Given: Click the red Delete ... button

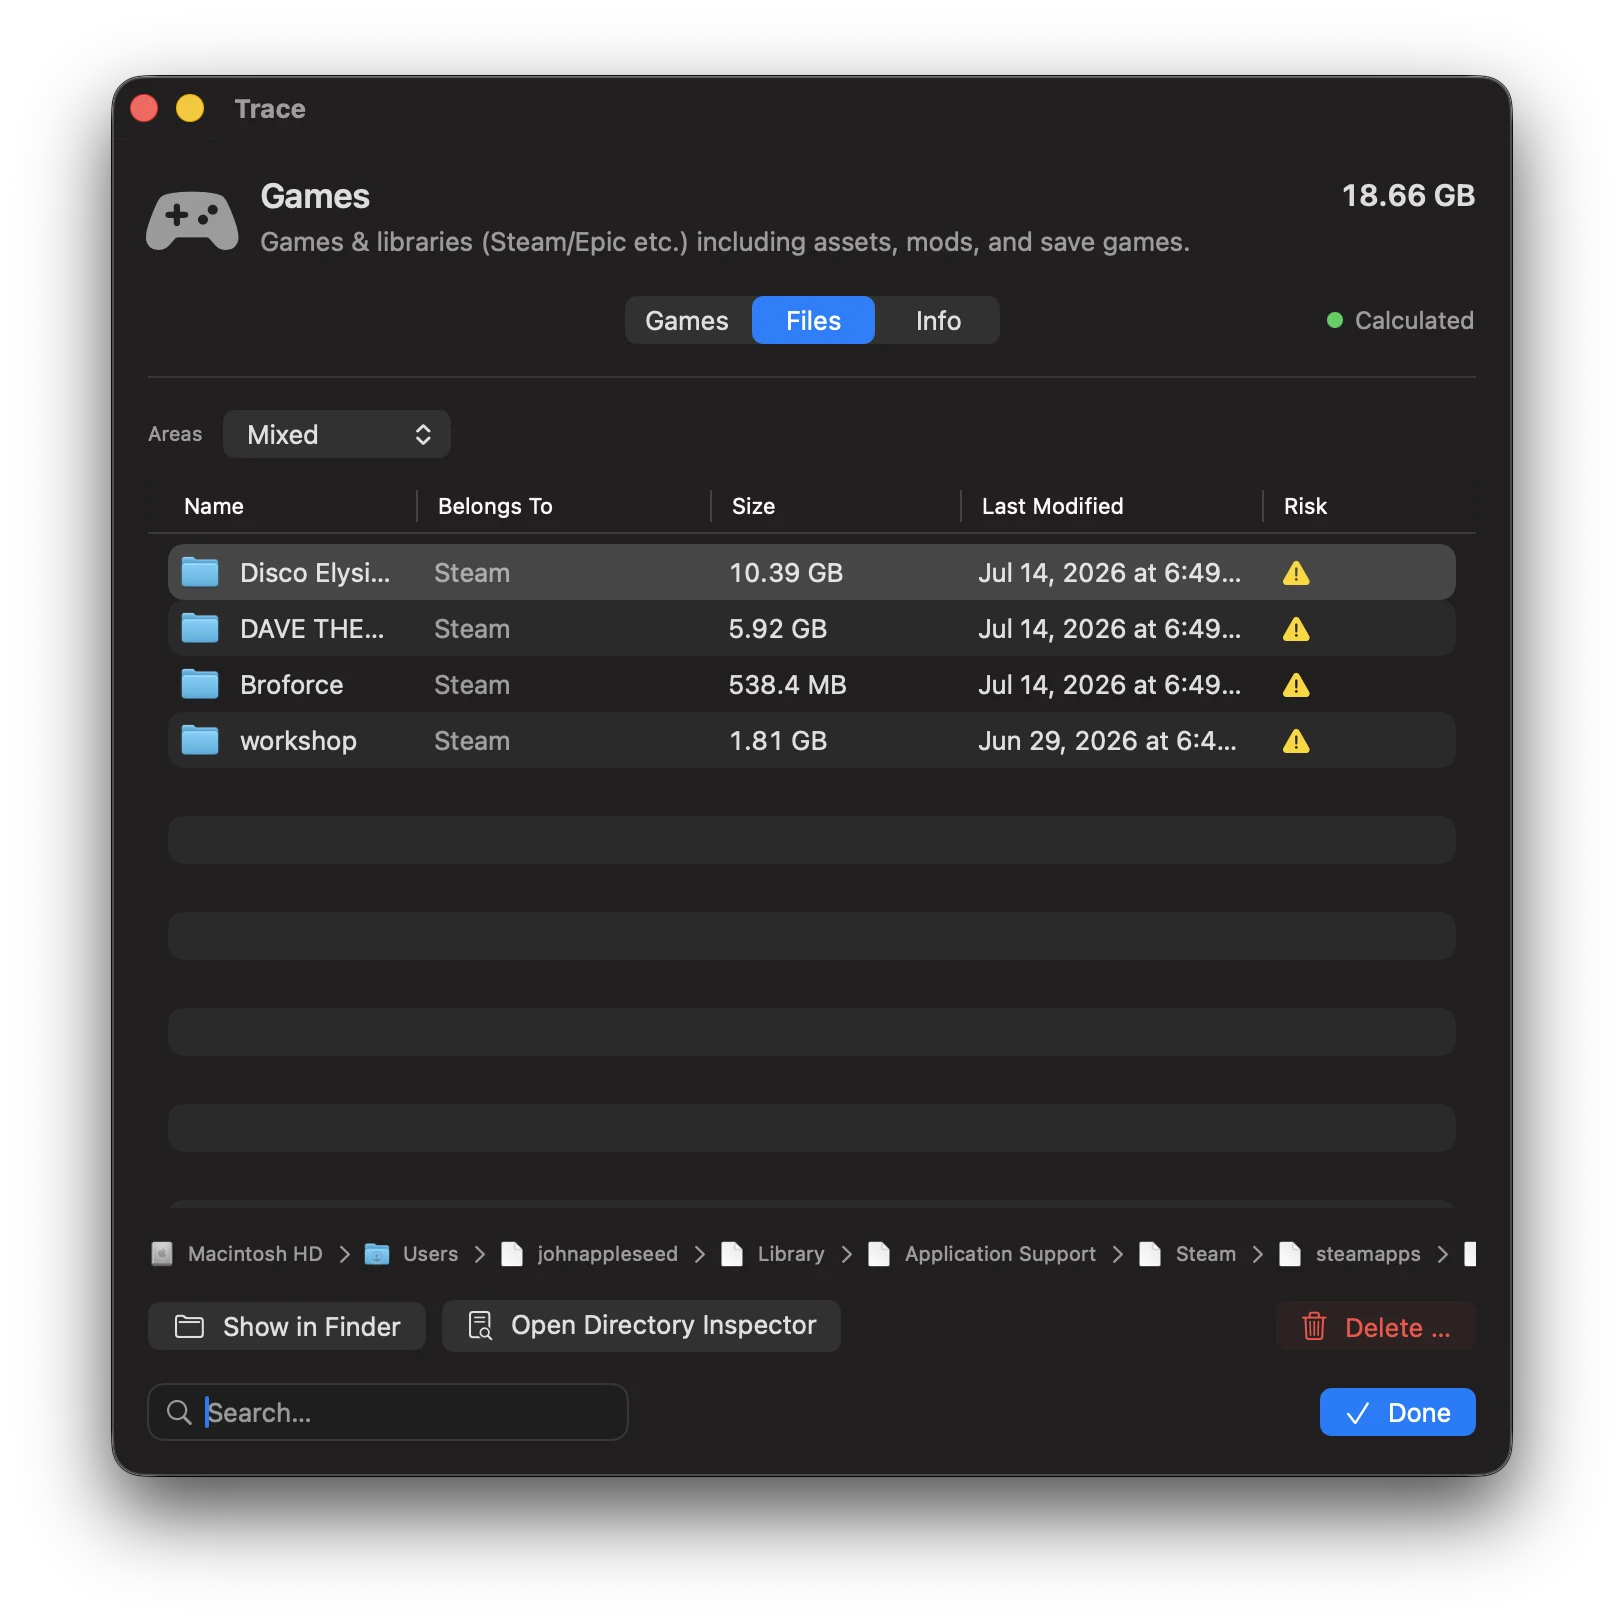Looking at the screenshot, I should [x=1375, y=1327].
